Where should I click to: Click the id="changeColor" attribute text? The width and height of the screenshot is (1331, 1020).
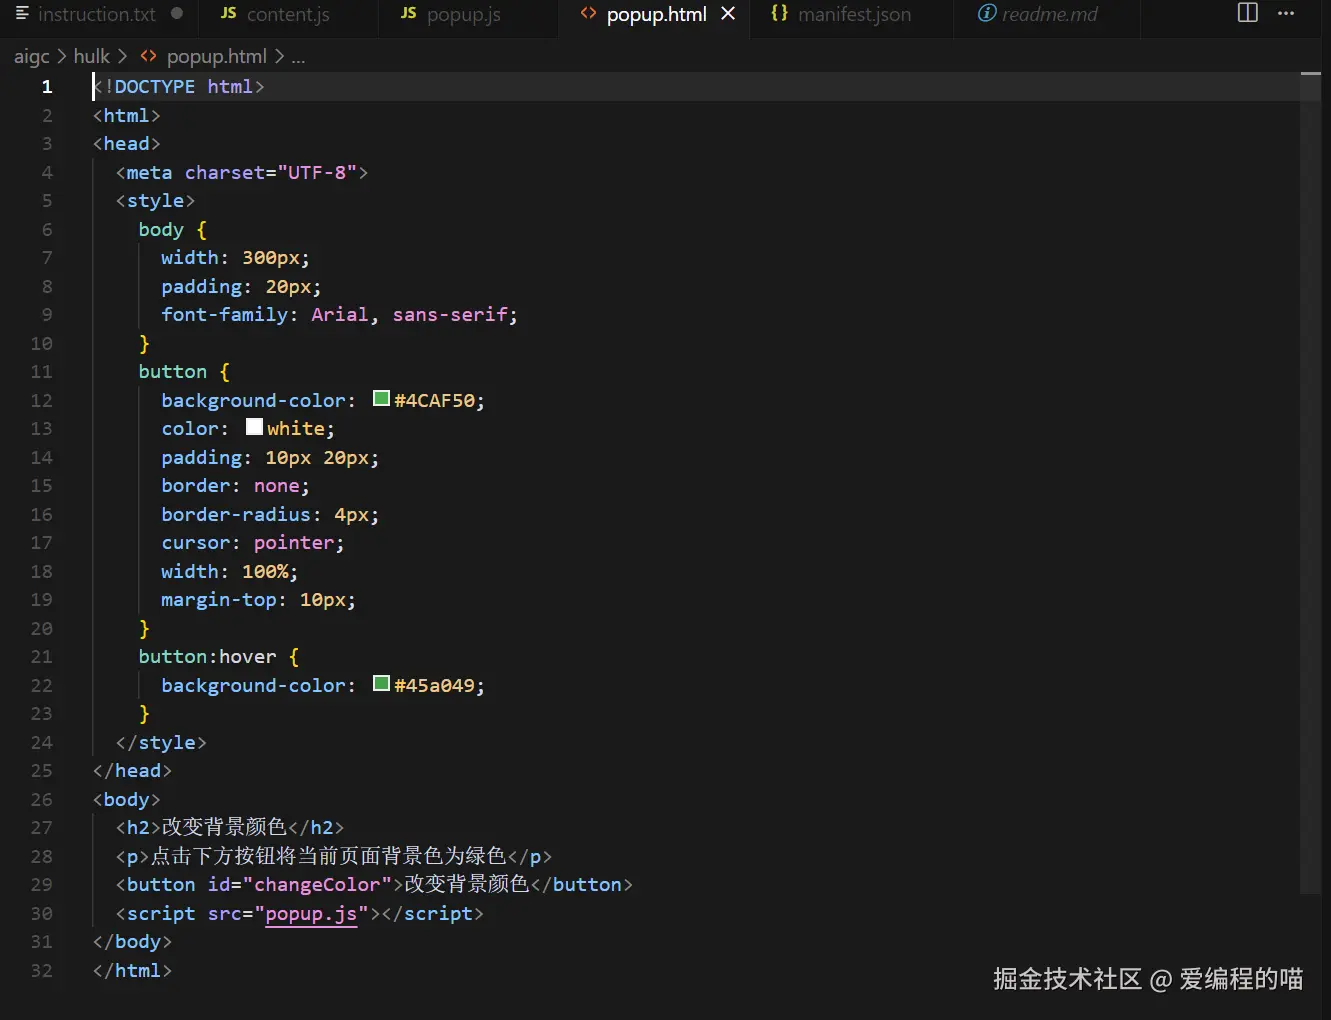tap(300, 885)
